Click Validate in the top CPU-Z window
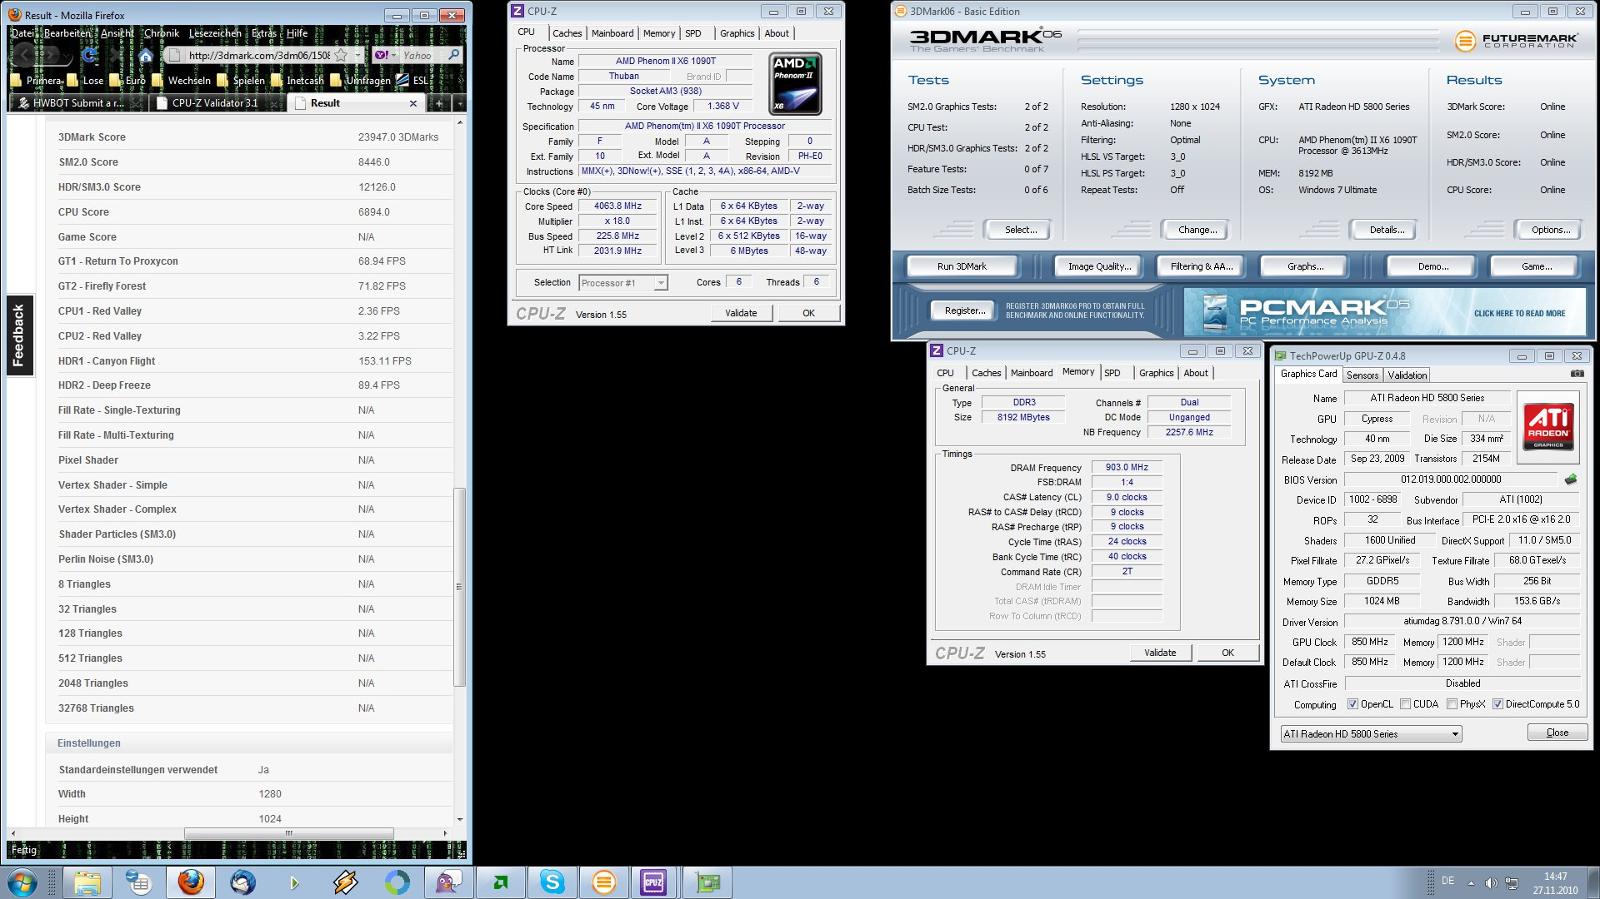 pos(741,313)
